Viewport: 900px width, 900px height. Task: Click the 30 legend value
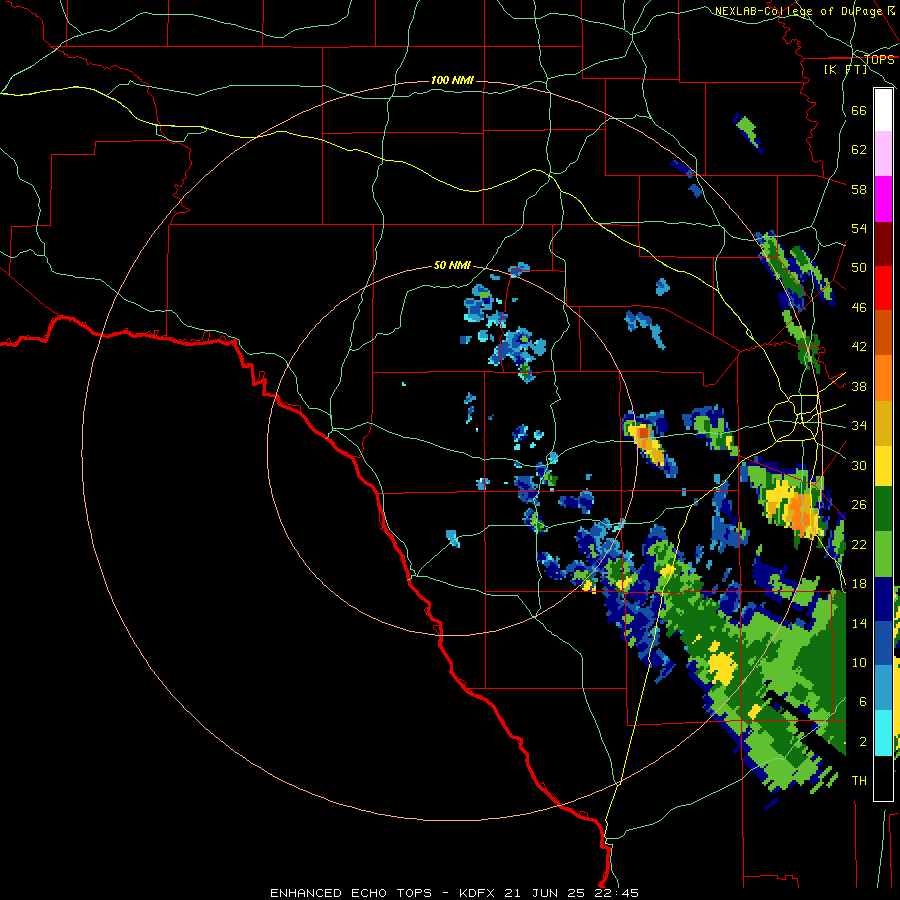pyautogui.click(x=859, y=465)
